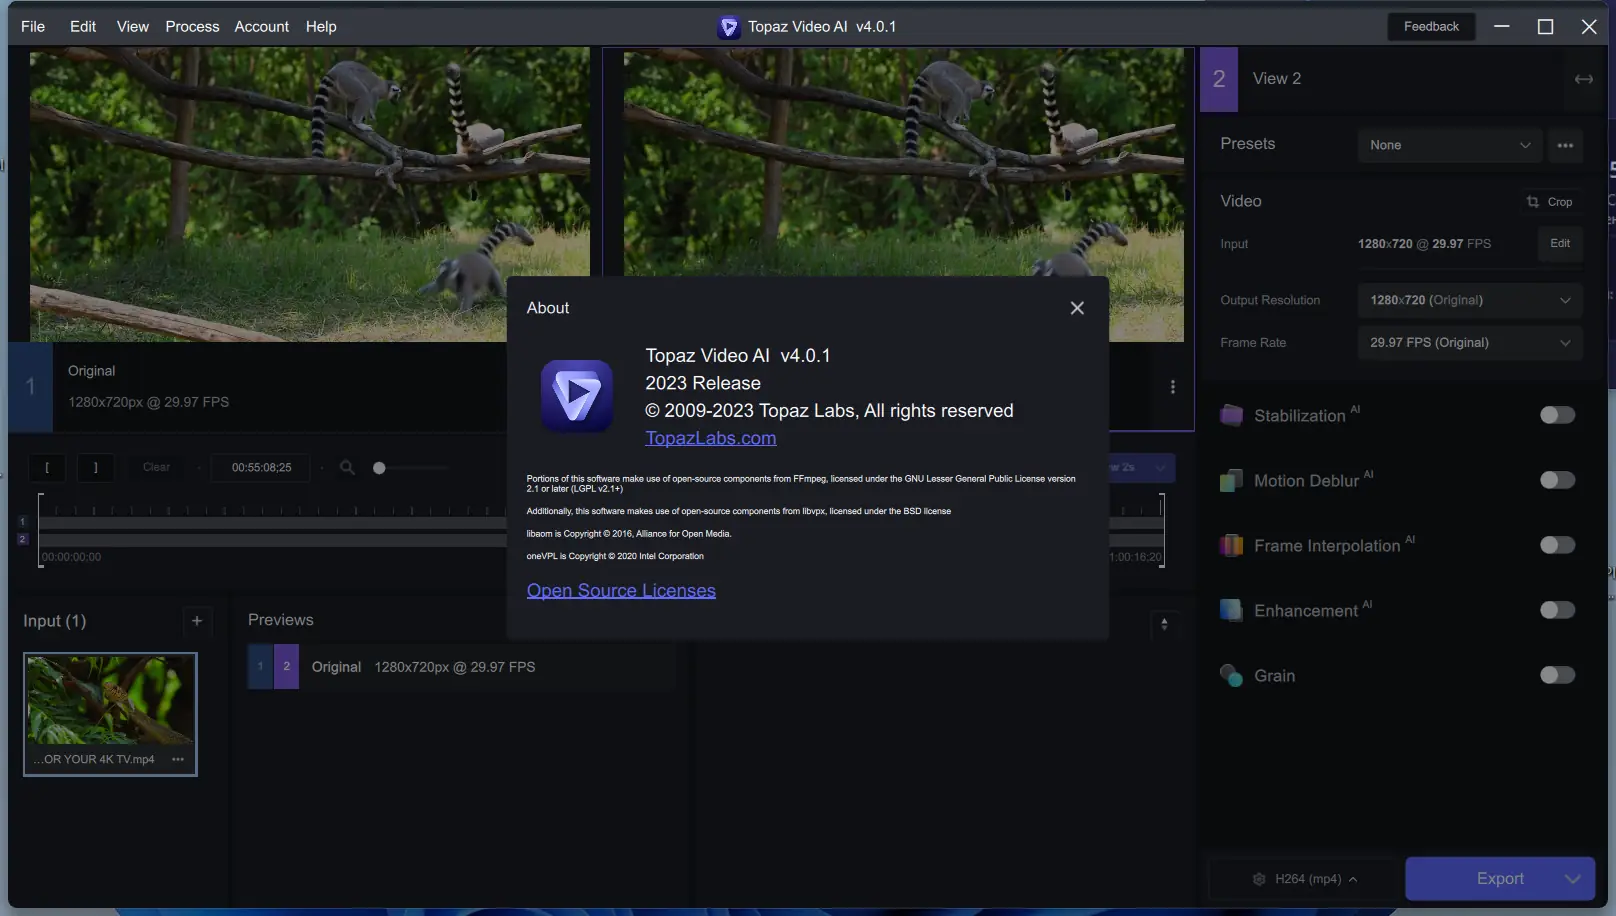Open the TopazLabs.com link
The height and width of the screenshot is (916, 1616).
click(x=710, y=438)
